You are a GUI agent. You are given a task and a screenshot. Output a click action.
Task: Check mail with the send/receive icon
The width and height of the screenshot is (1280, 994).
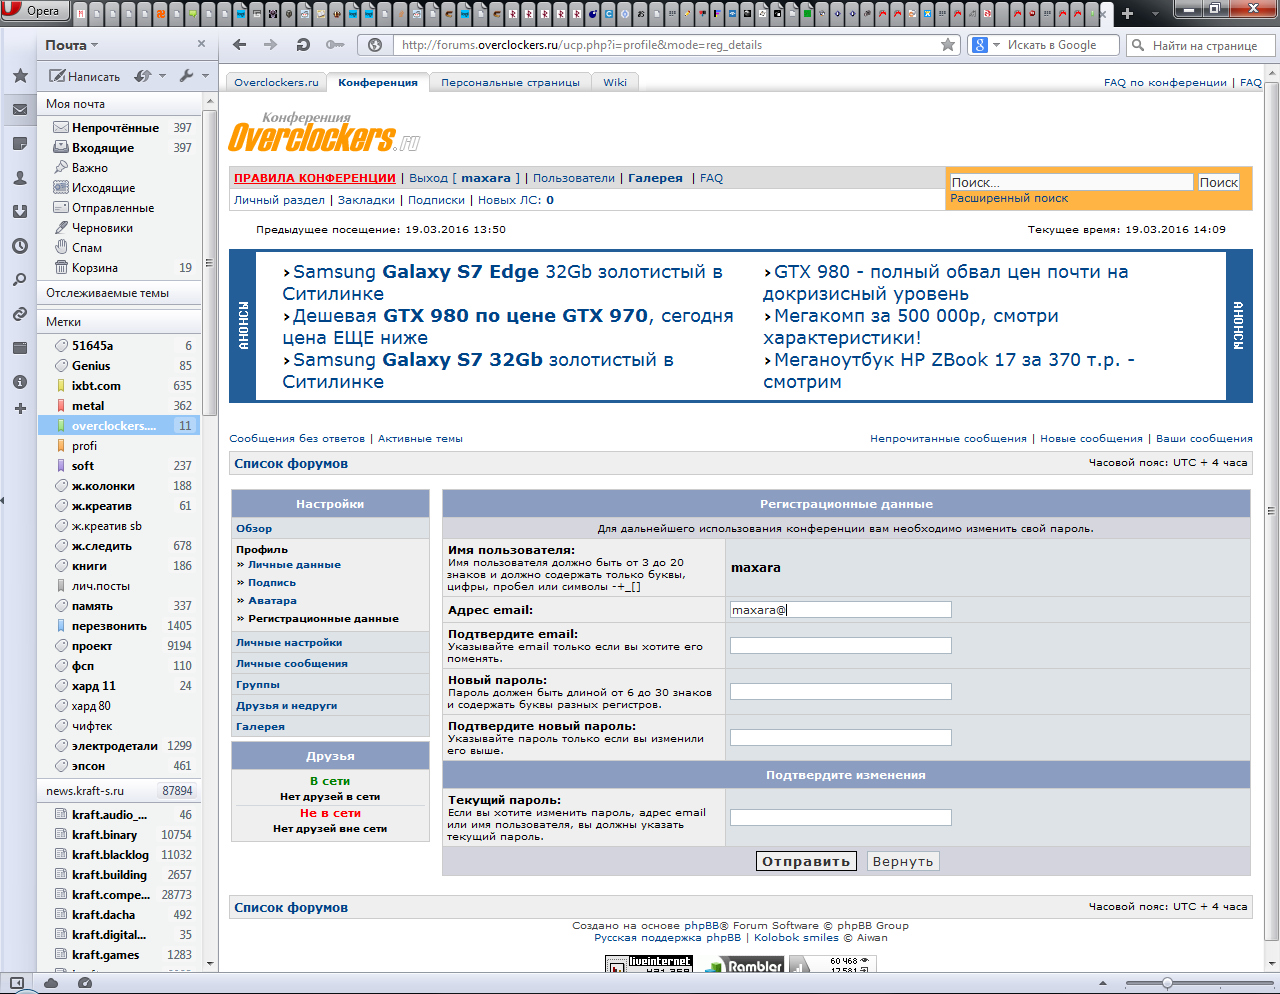click(143, 76)
